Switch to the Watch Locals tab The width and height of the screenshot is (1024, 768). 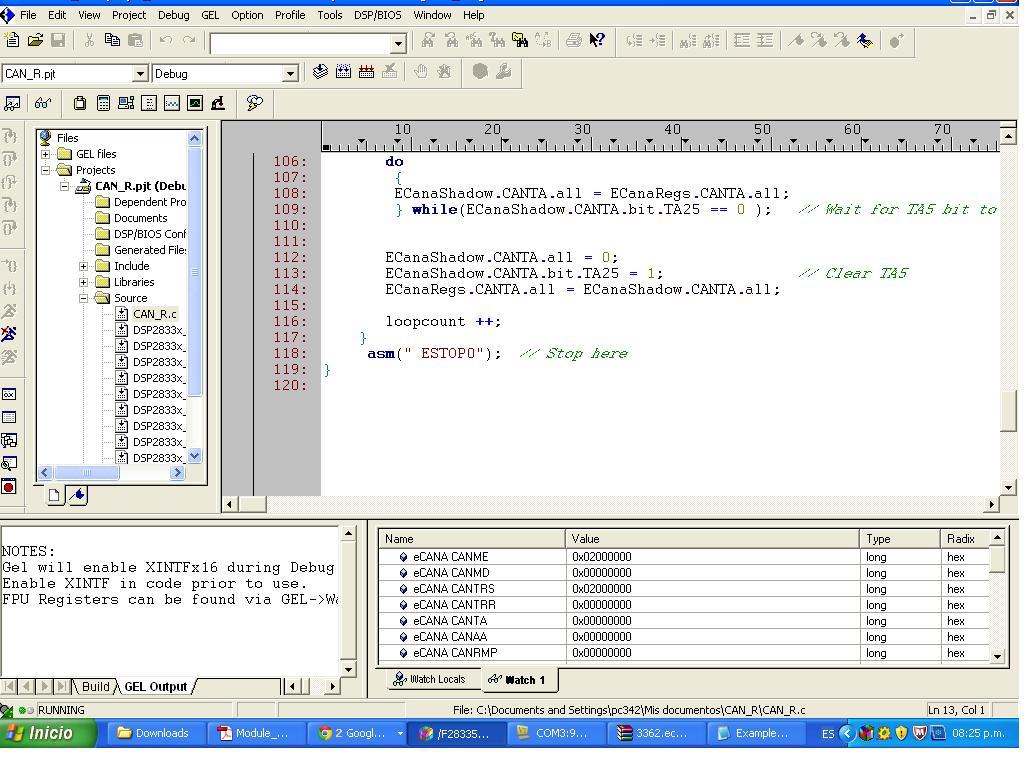[432, 679]
